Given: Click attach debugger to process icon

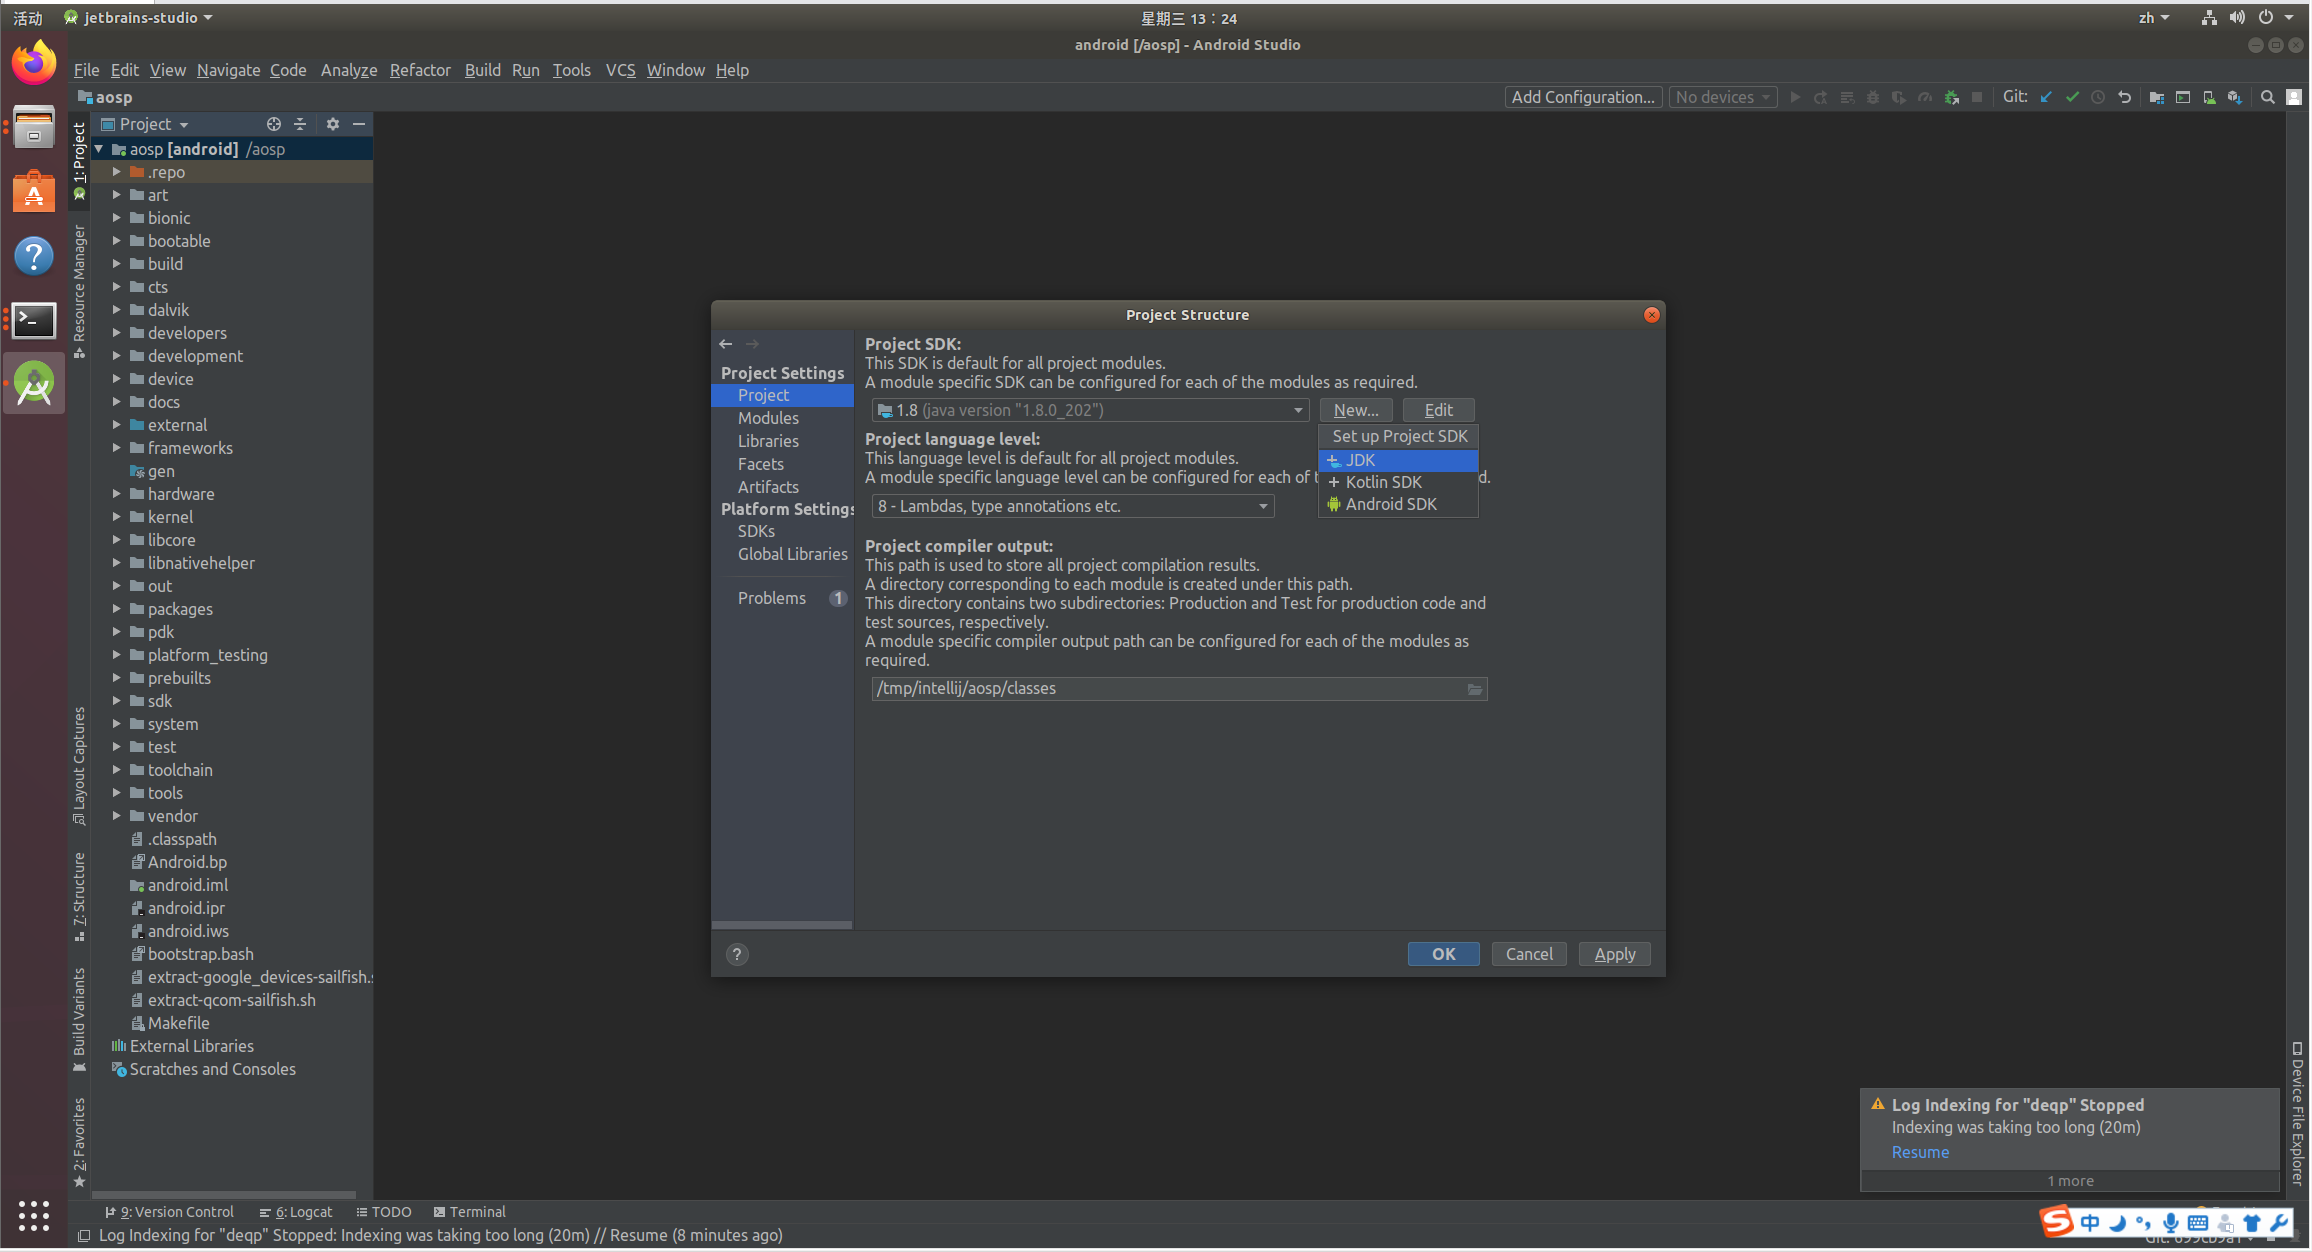Looking at the screenshot, I should click(1951, 97).
